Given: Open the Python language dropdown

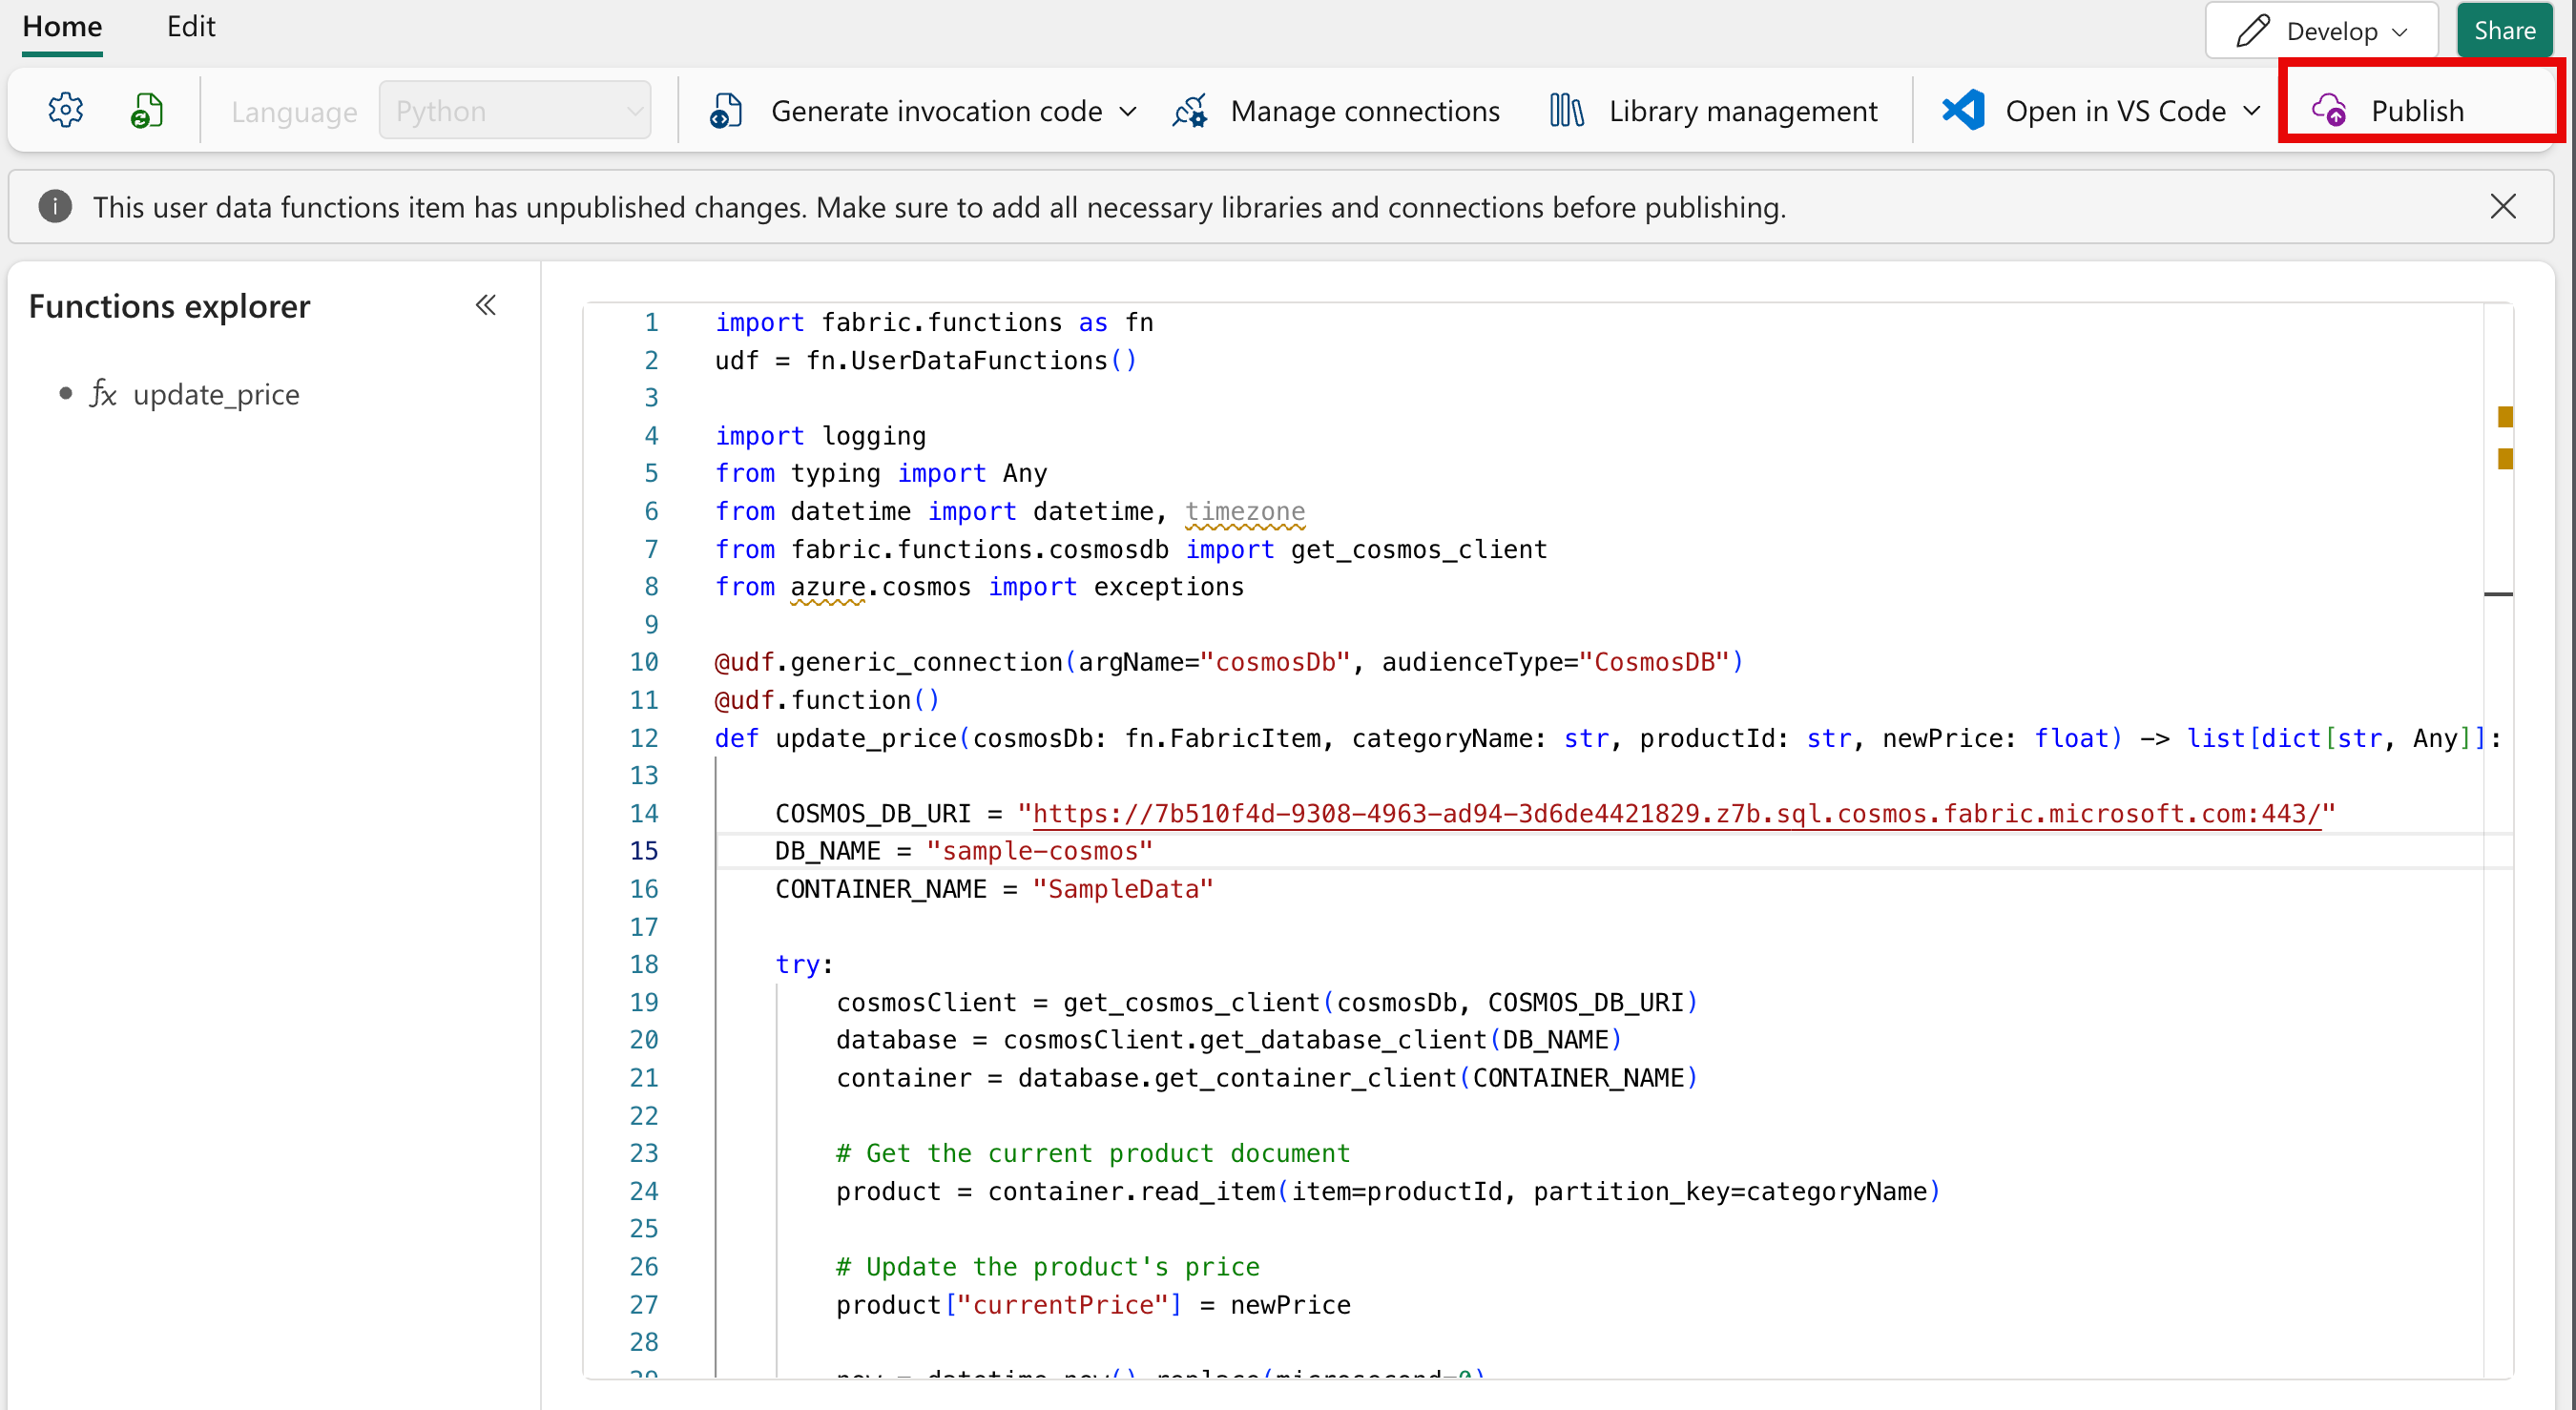Looking at the screenshot, I should [515, 110].
